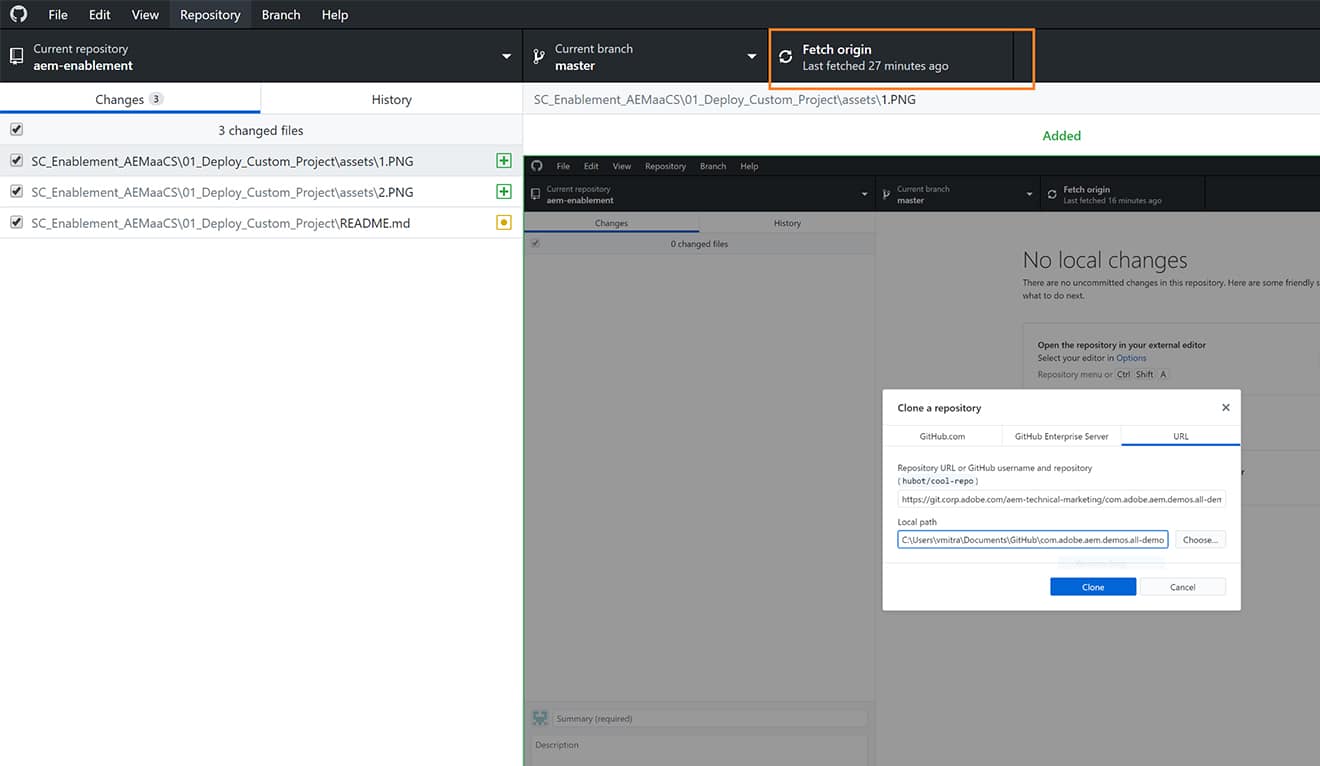This screenshot has width=1320, height=766.
Task: Click the repository icon beside aem-enablement
Action: [x=16, y=57]
